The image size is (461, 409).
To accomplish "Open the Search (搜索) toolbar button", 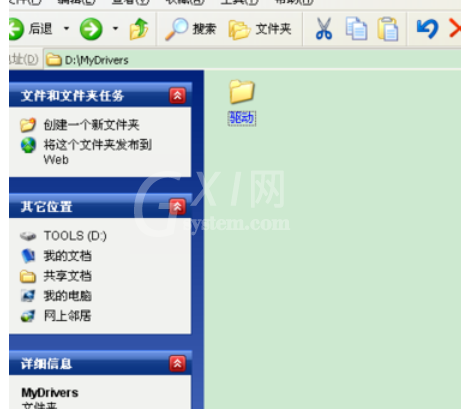I will [x=191, y=29].
